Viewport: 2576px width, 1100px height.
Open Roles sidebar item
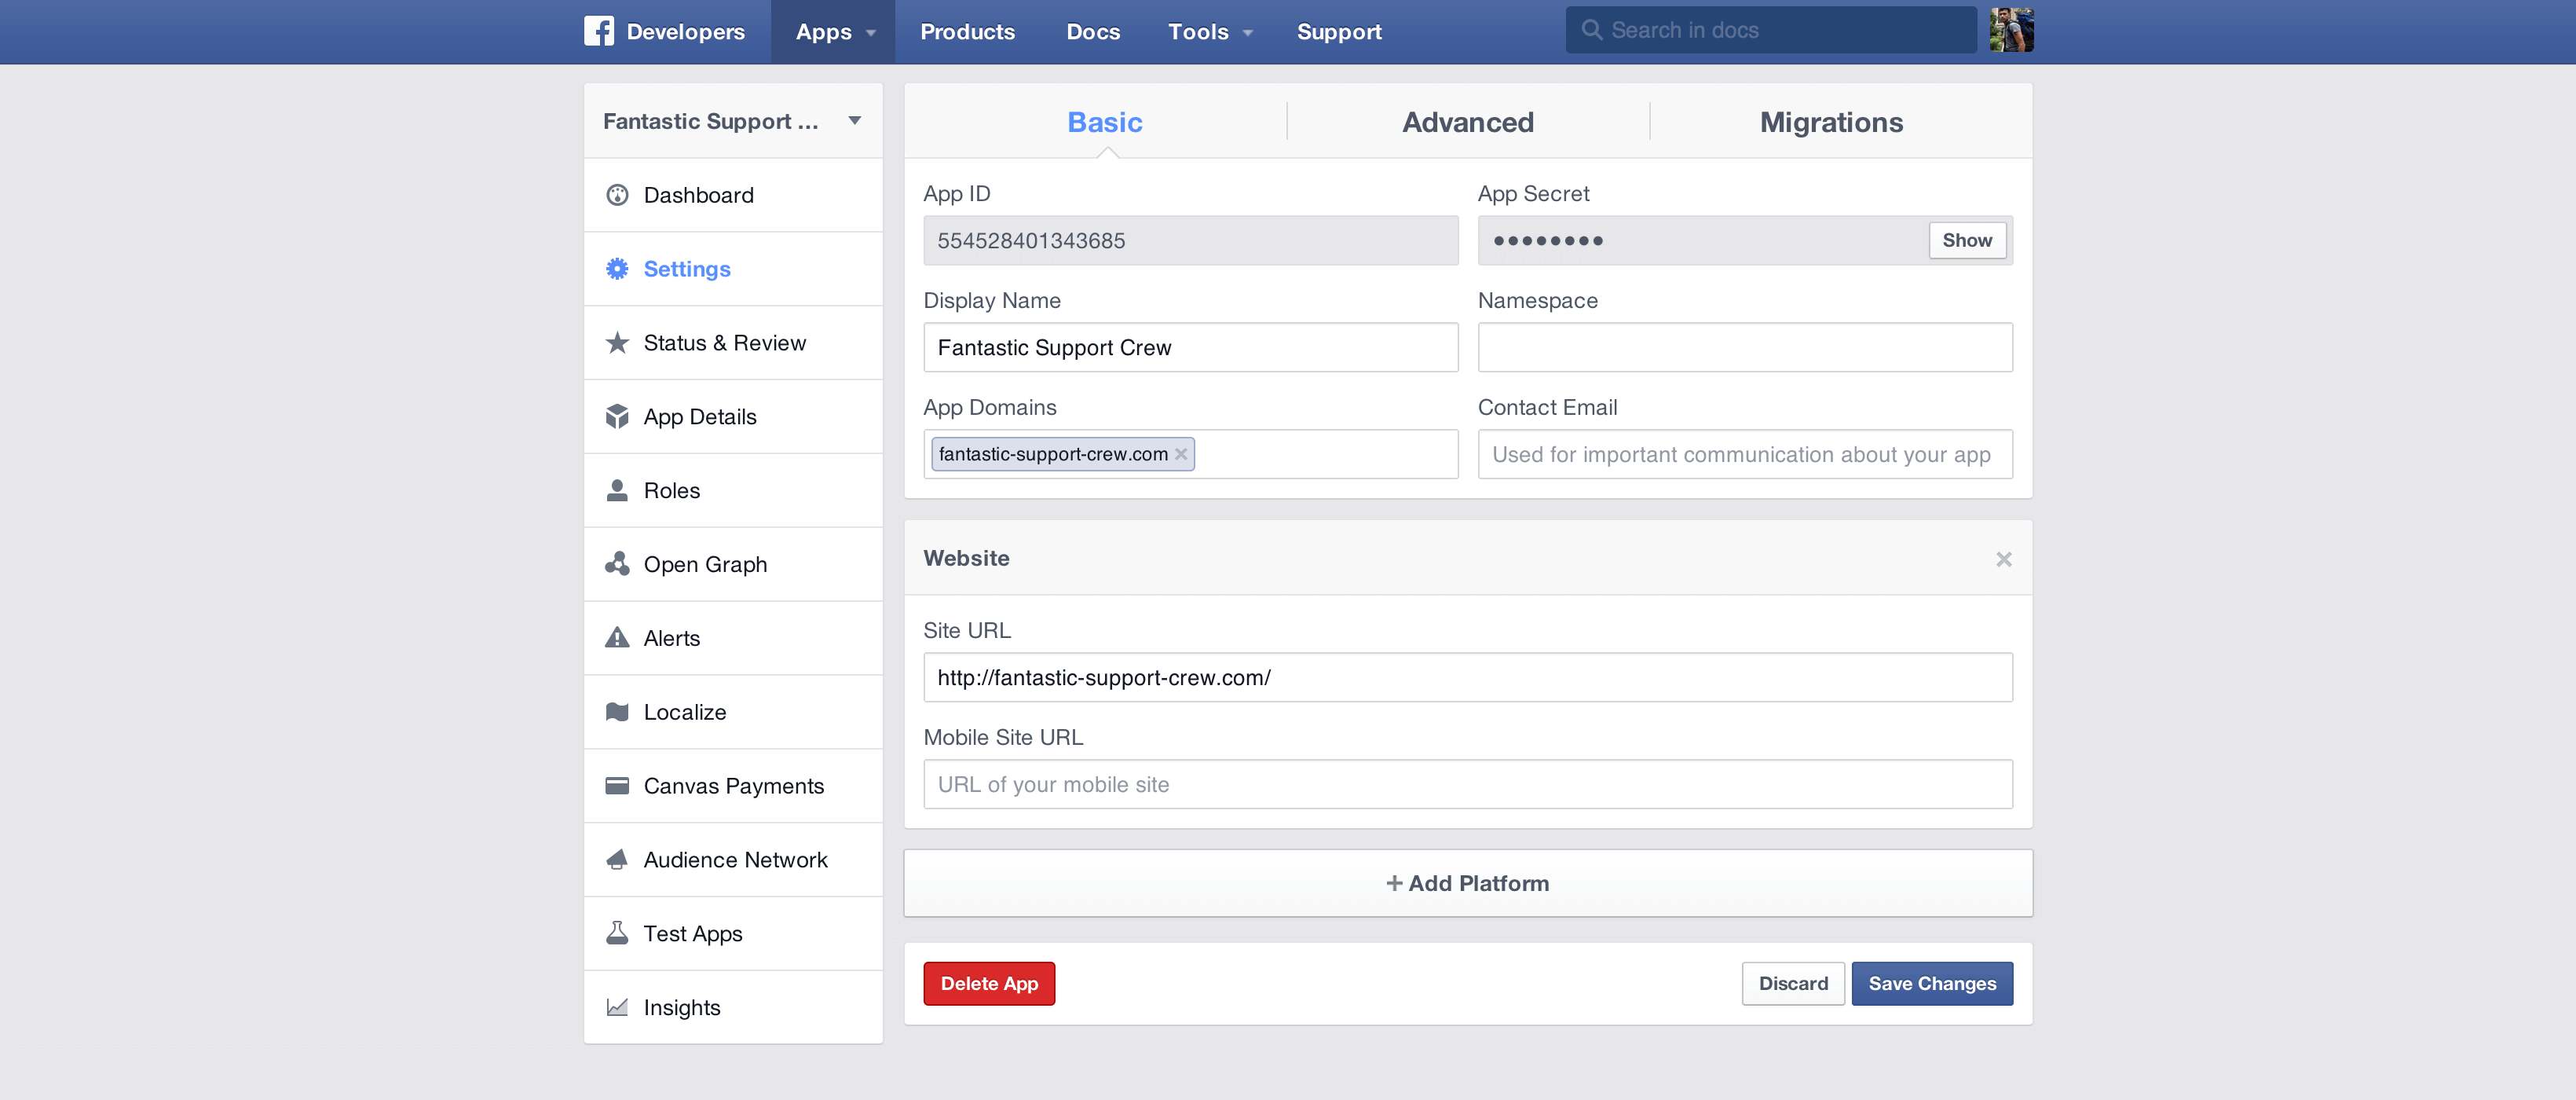pos(733,490)
